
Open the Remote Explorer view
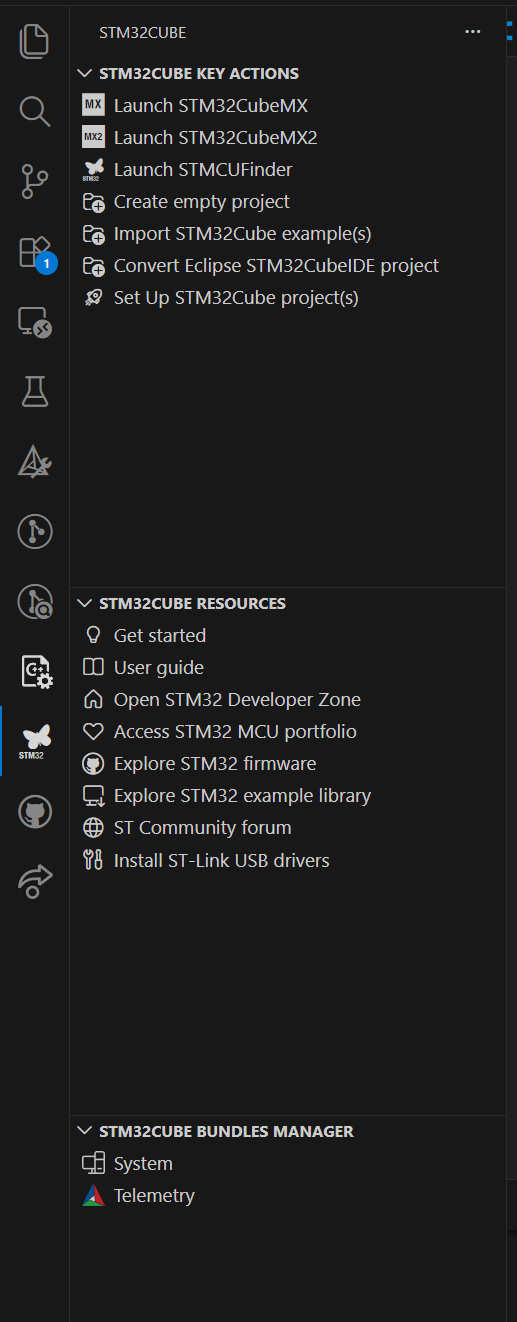click(34, 322)
